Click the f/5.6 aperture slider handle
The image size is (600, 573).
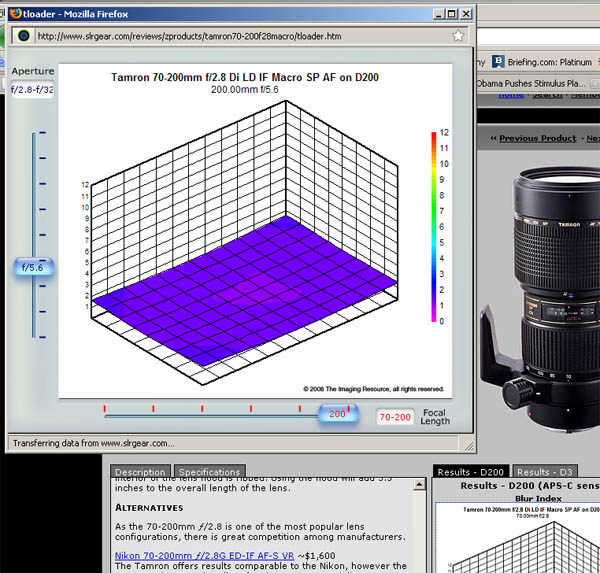(x=33, y=267)
